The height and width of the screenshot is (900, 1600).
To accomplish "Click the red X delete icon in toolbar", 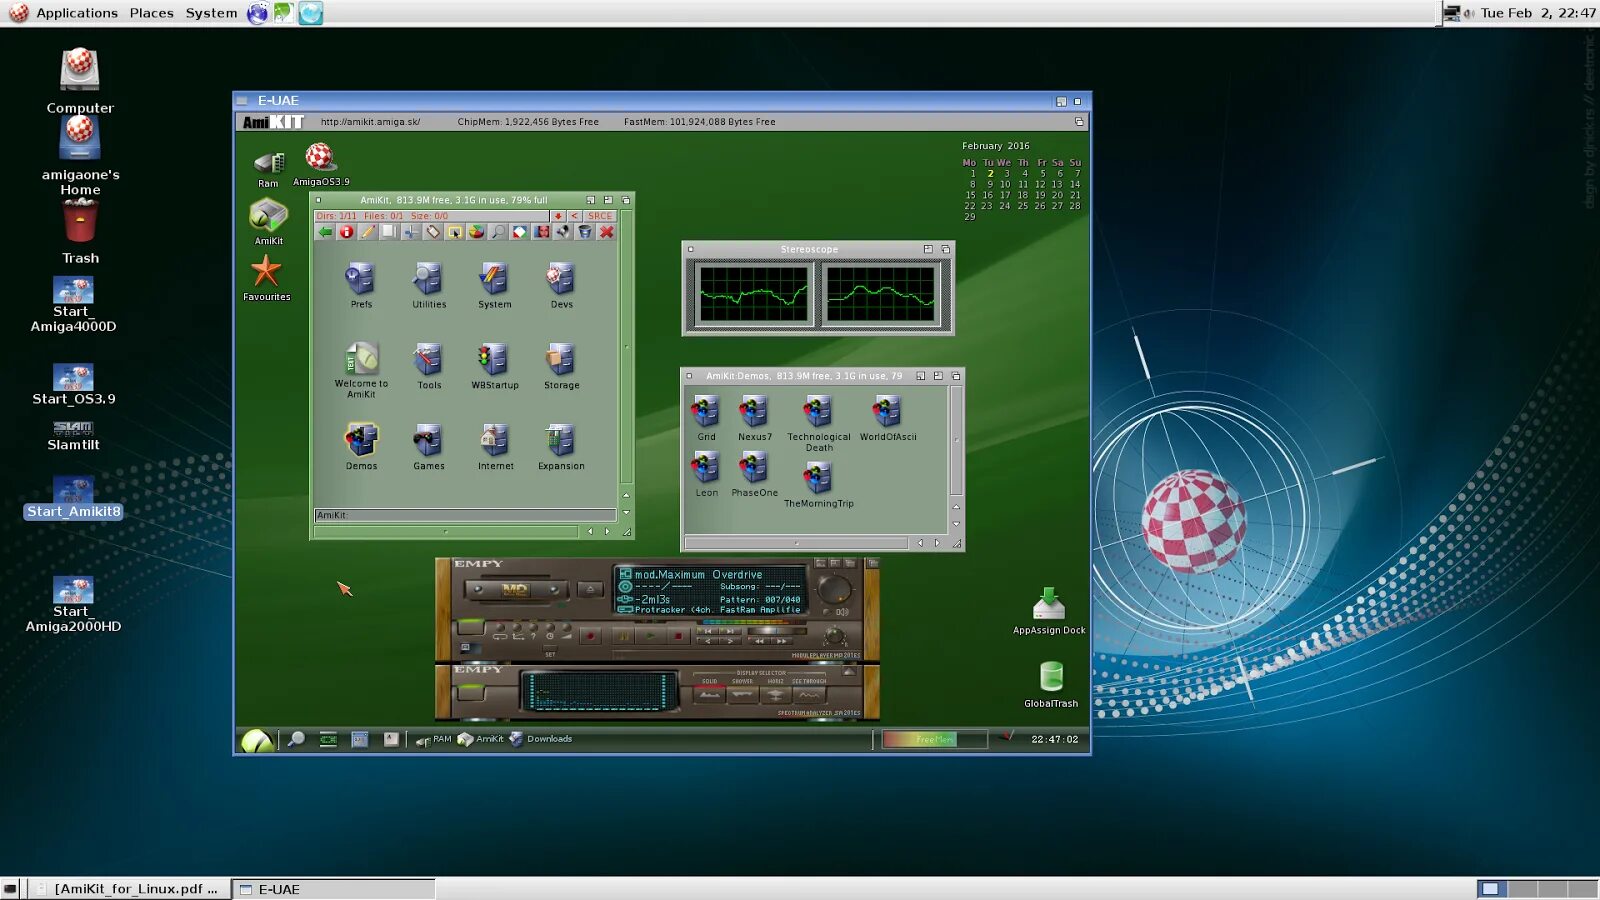I will [606, 232].
